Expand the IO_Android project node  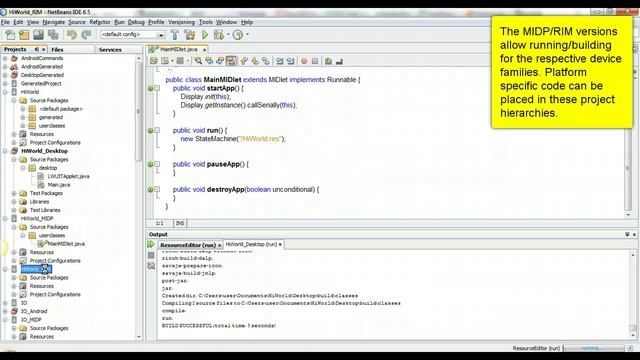(5, 311)
